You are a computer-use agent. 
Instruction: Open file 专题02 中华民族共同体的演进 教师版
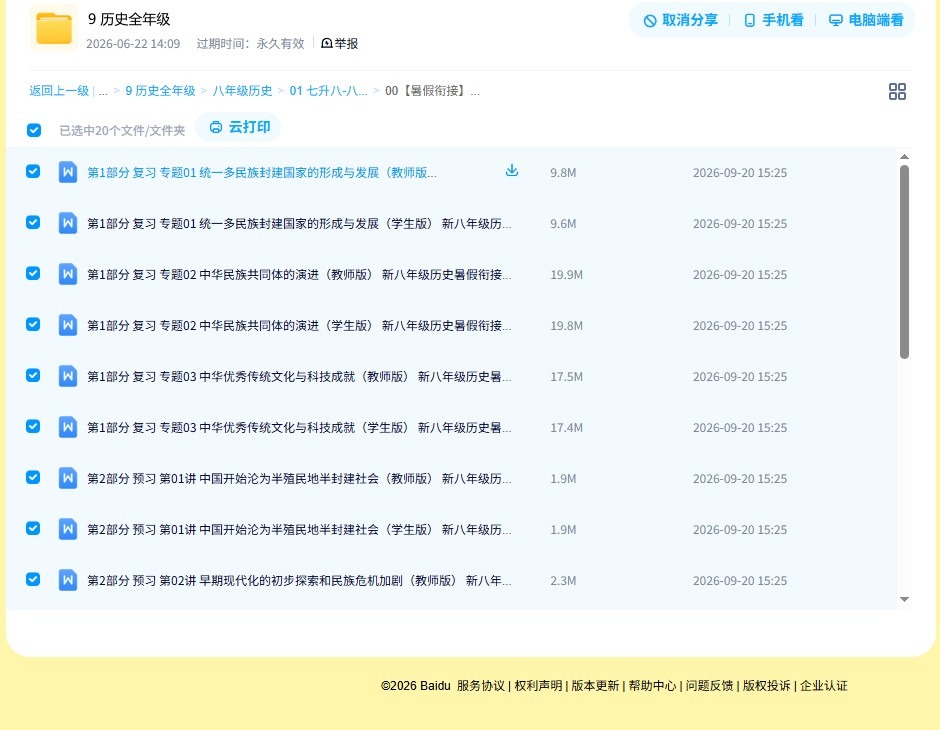(x=299, y=274)
